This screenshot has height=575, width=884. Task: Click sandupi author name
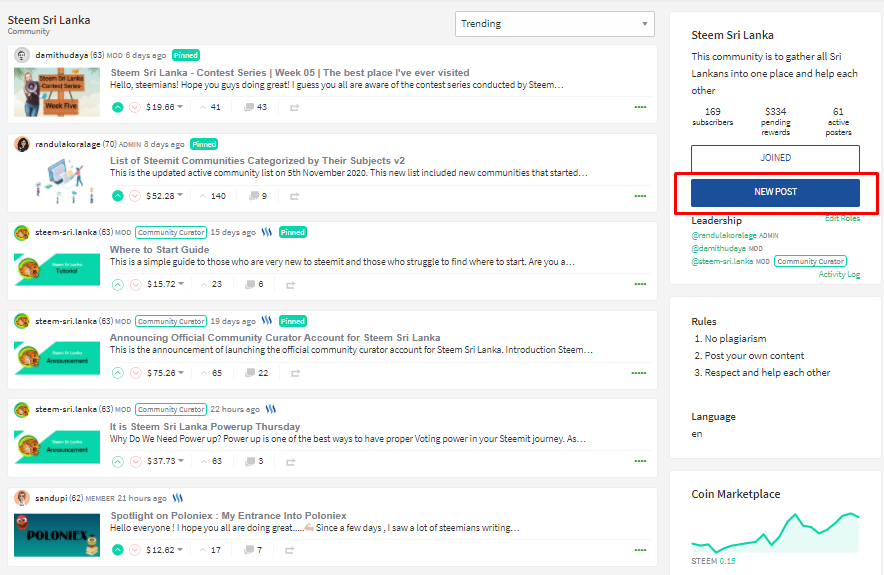click(x=51, y=498)
